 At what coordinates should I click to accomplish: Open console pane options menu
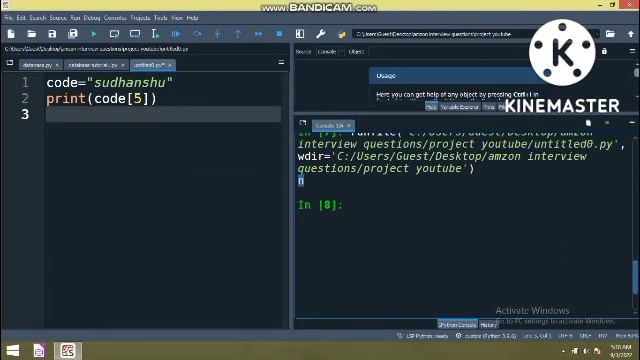(x=632, y=122)
